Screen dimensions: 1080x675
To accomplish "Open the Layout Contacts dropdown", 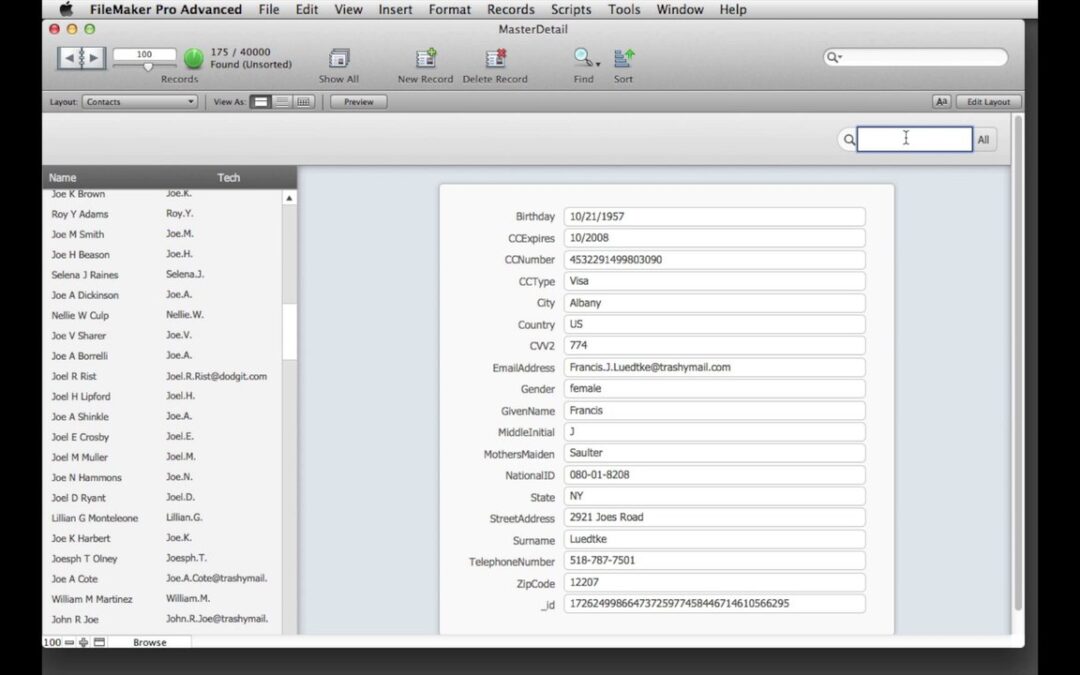I will (140, 102).
